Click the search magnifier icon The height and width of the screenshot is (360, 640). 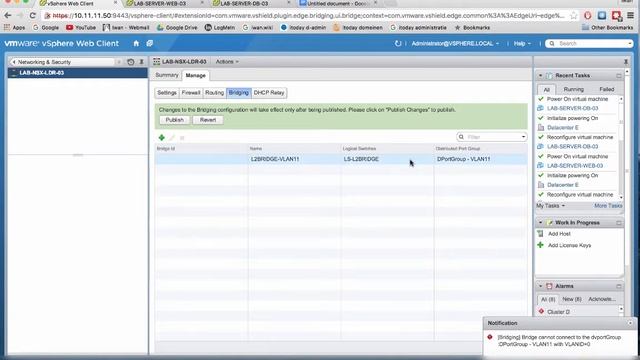(552, 43)
